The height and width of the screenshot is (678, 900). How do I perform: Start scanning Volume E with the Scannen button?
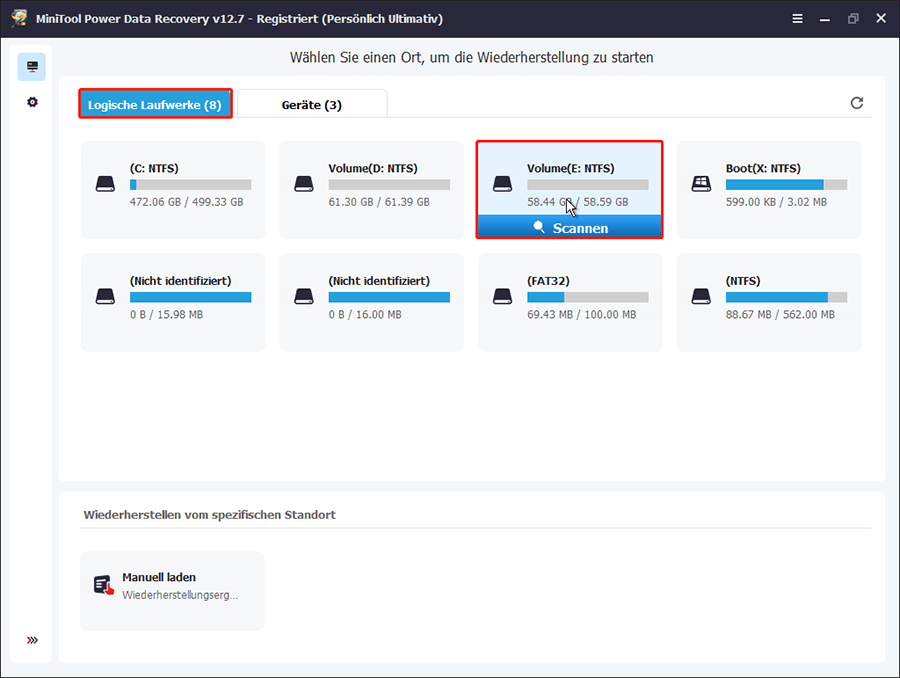coord(569,227)
